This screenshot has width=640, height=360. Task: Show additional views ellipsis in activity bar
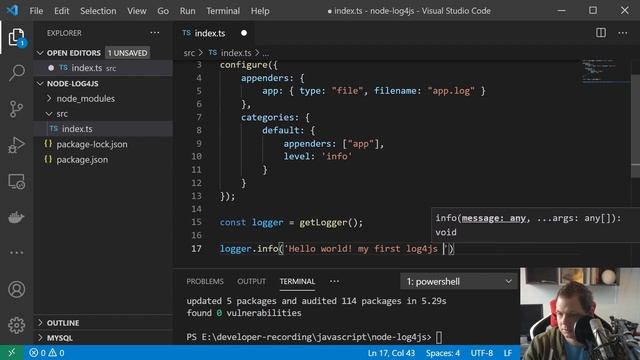point(16,253)
